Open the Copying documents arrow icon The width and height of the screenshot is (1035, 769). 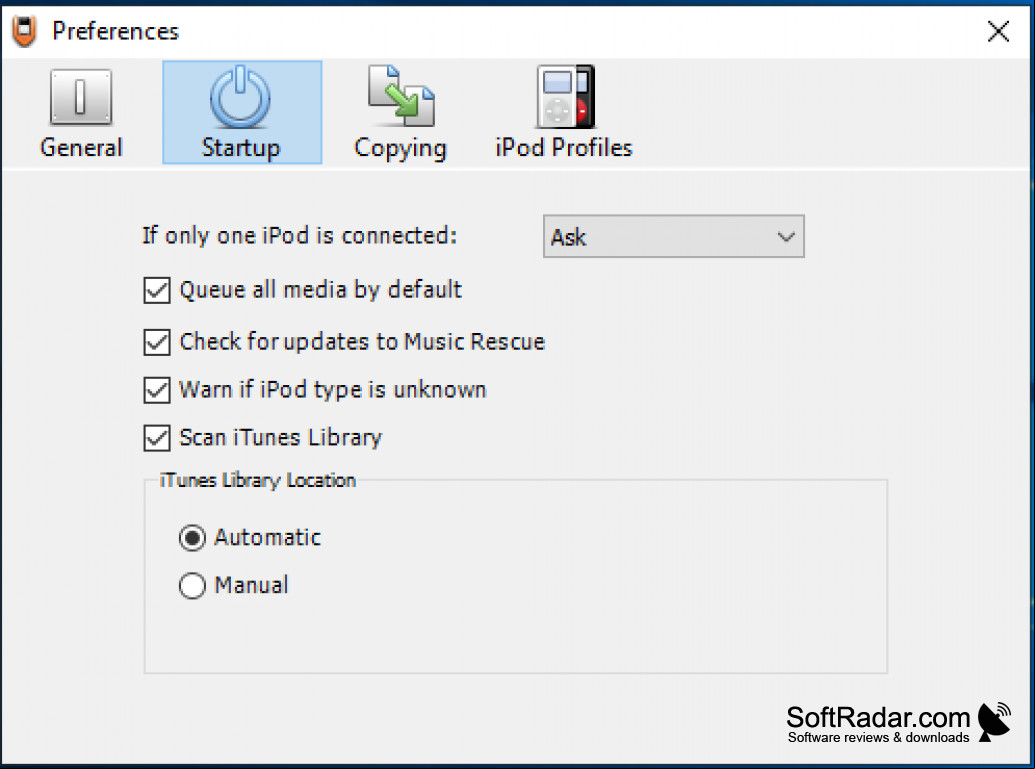[x=401, y=96]
